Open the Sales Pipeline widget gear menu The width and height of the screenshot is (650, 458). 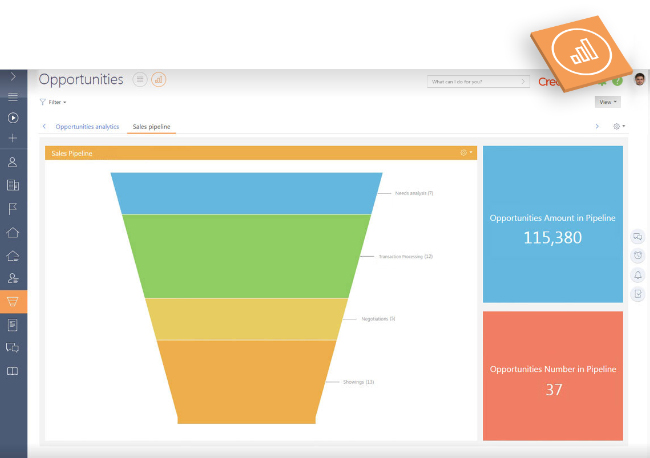click(x=466, y=153)
